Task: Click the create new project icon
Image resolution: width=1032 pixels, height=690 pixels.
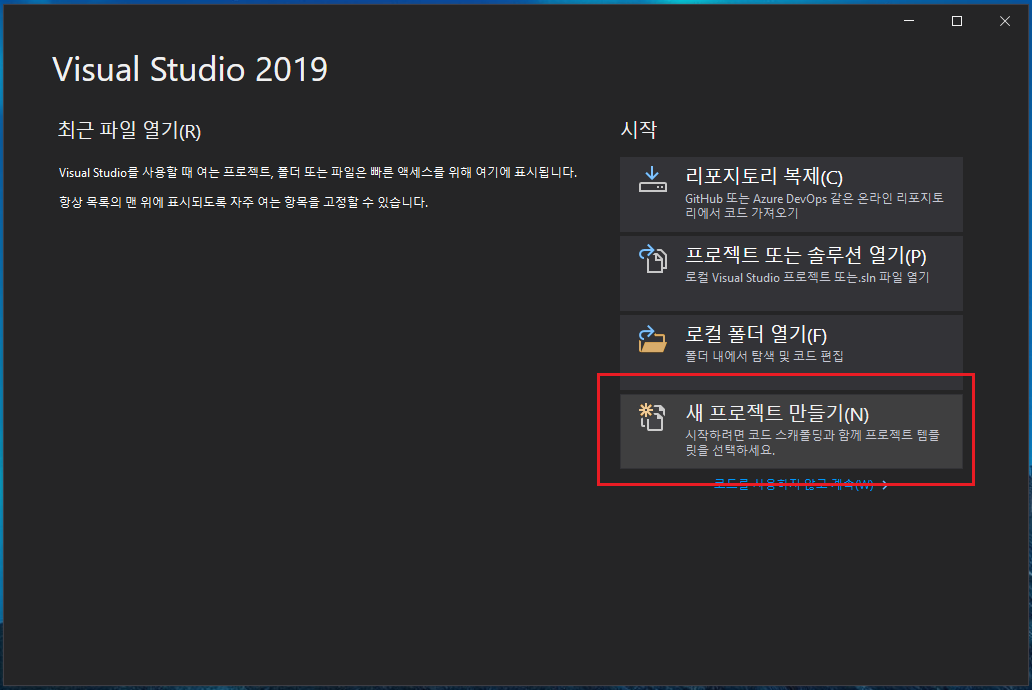Action: tap(652, 417)
